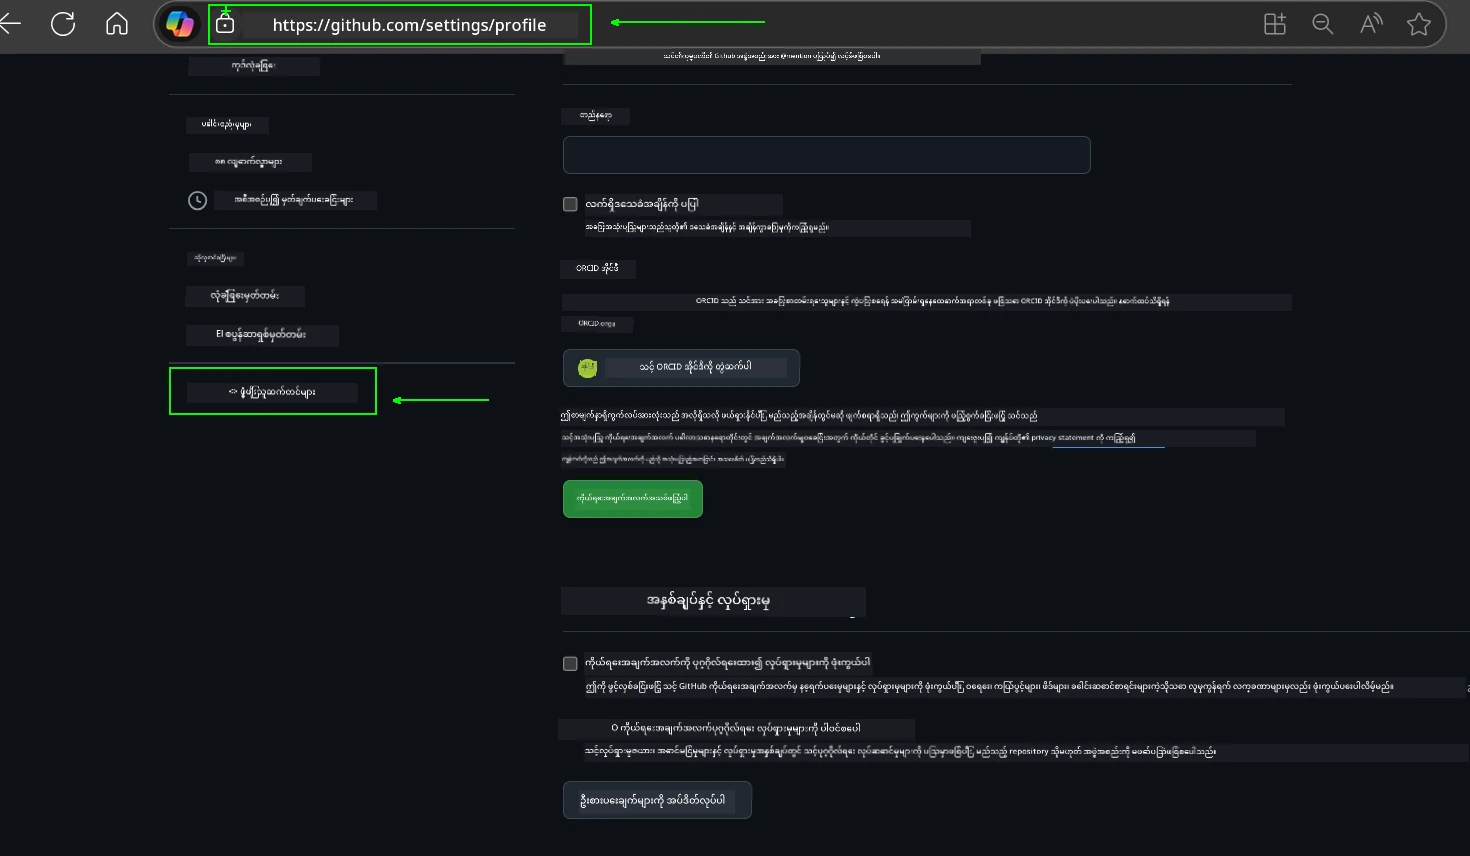Open the privacy statement link
Viewport: 1470px width, 856px height.
pyautogui.click(x=1108, y=438)
